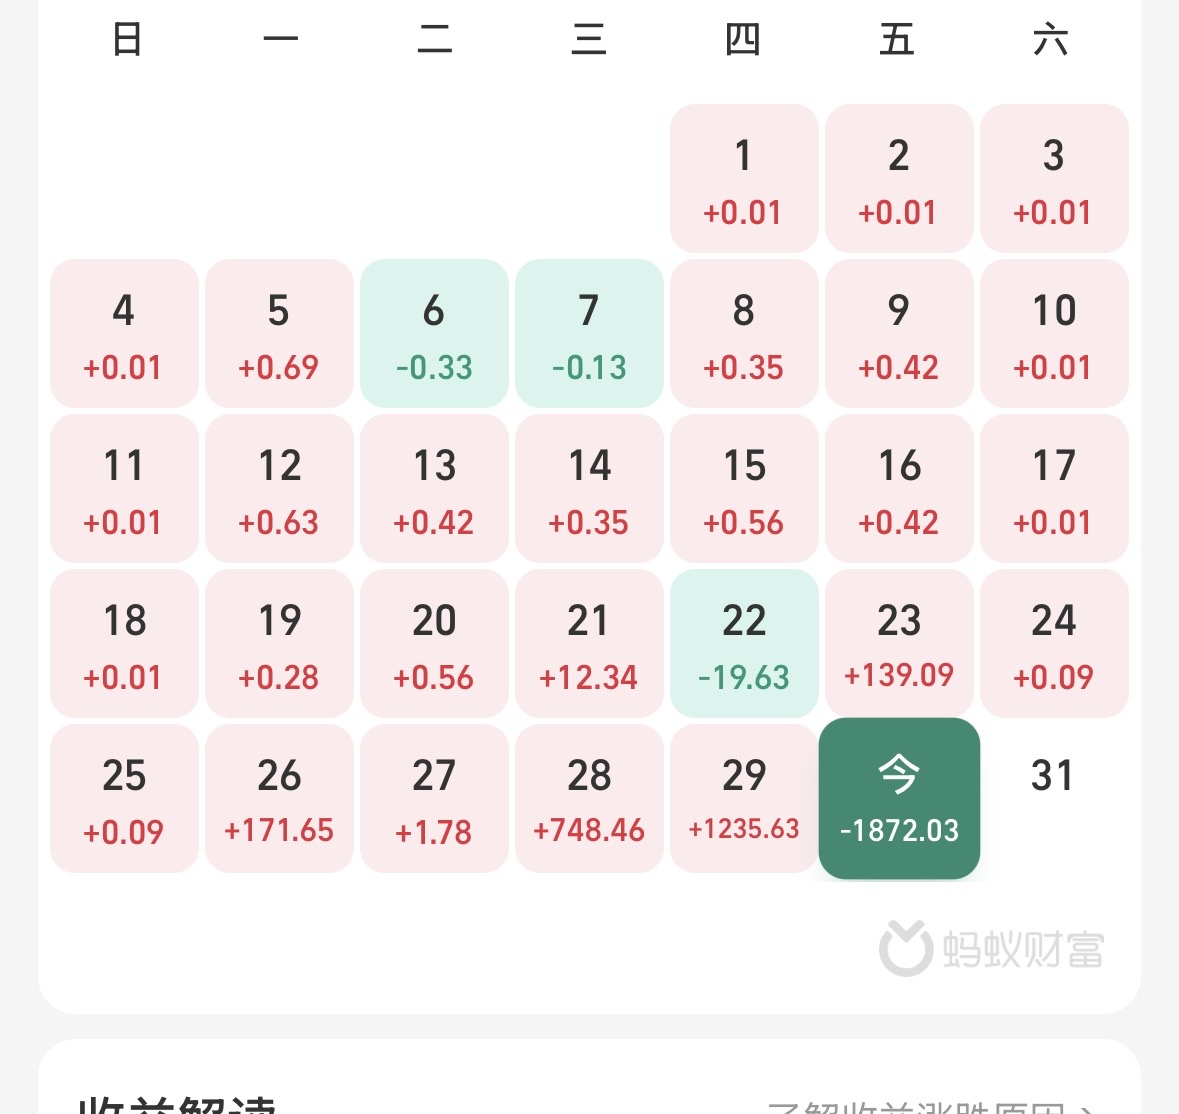Open day 21 showing +12.34
Image resolution: width=1179 pixels, height=1114 pixels.
(589, 644)
